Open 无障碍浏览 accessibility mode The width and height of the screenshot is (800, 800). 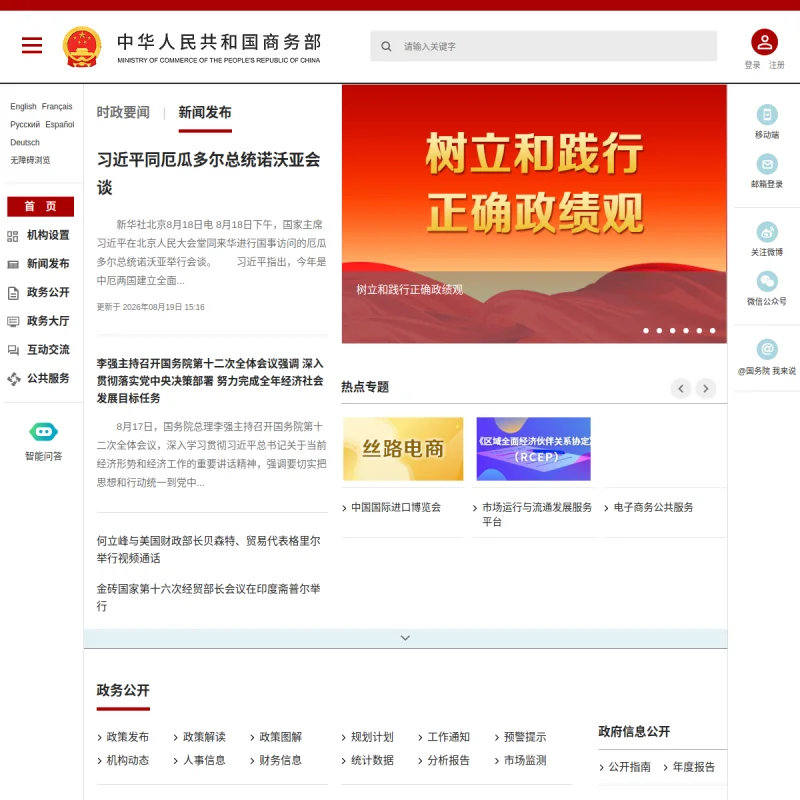tap(30, 160)
